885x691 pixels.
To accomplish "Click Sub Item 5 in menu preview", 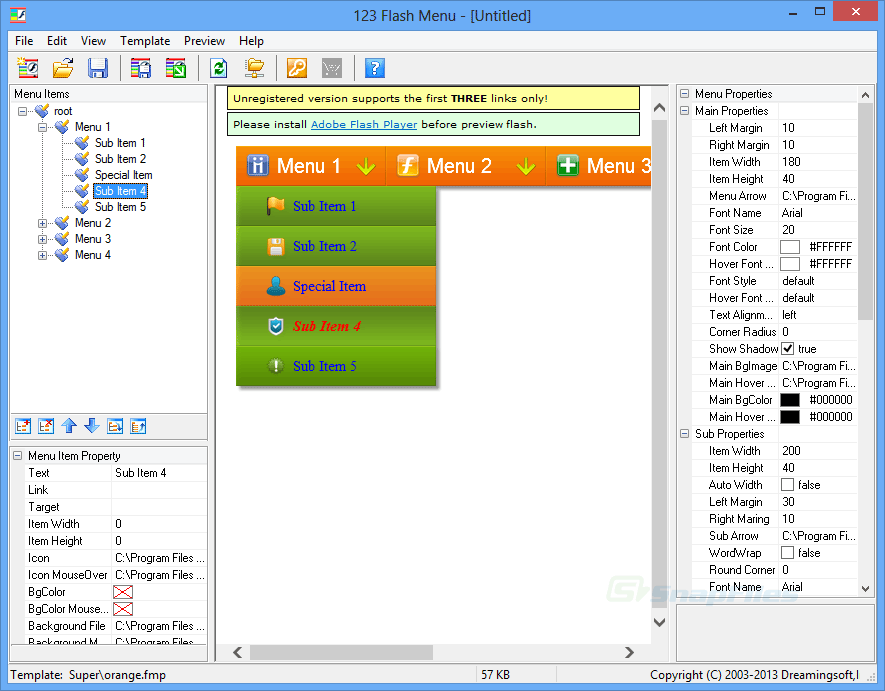I will [336, 366].
